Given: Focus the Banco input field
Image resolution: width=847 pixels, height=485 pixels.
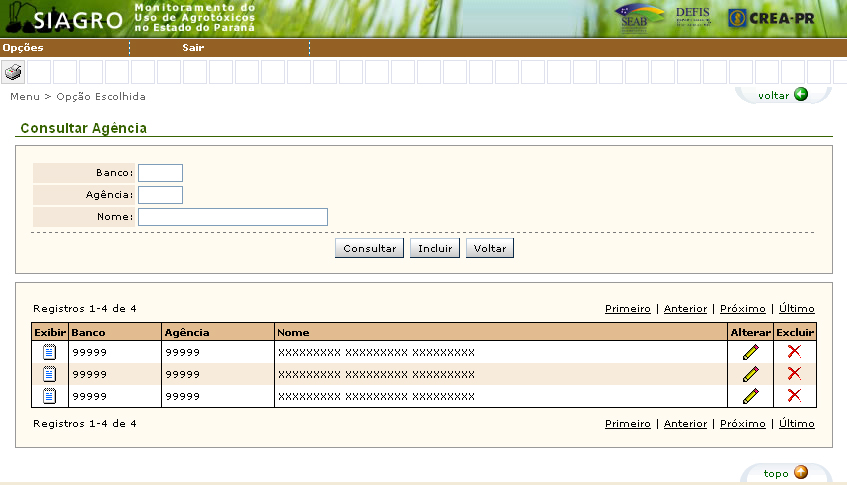Looking at the screenshot, I should (x=160, y=173).
